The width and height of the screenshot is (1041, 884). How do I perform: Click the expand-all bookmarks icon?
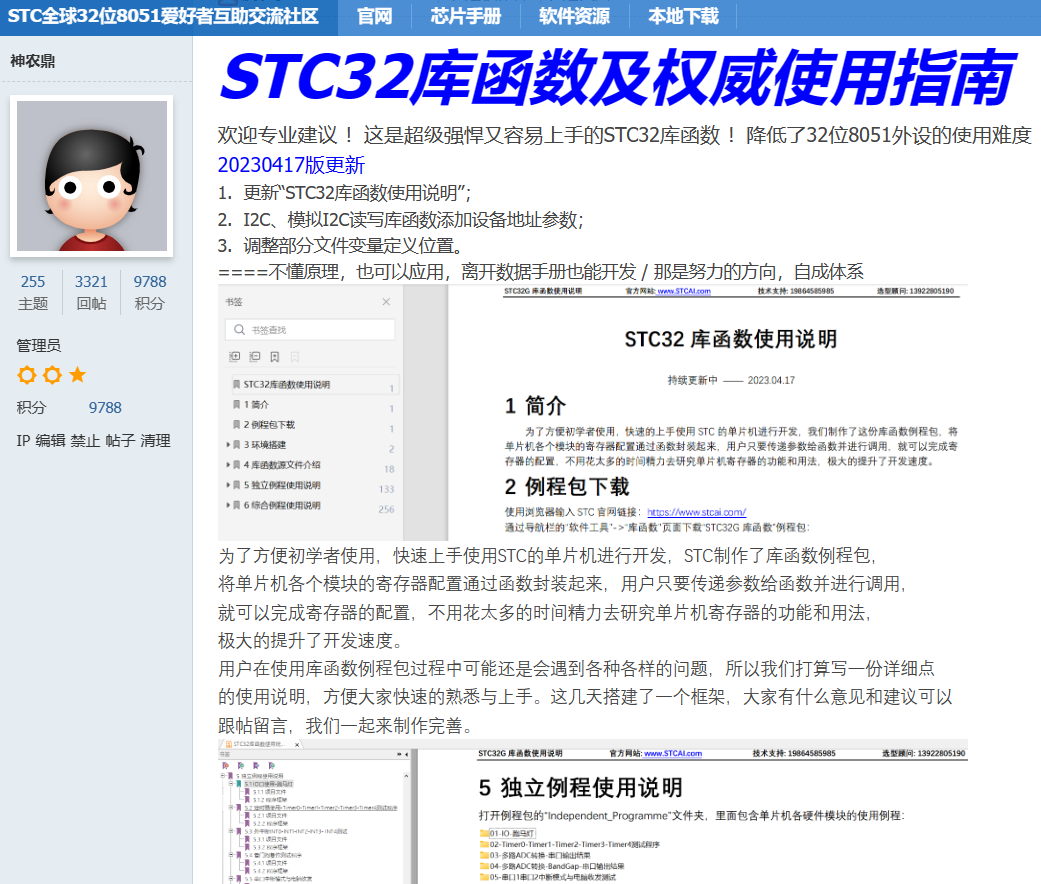point(234,357)
